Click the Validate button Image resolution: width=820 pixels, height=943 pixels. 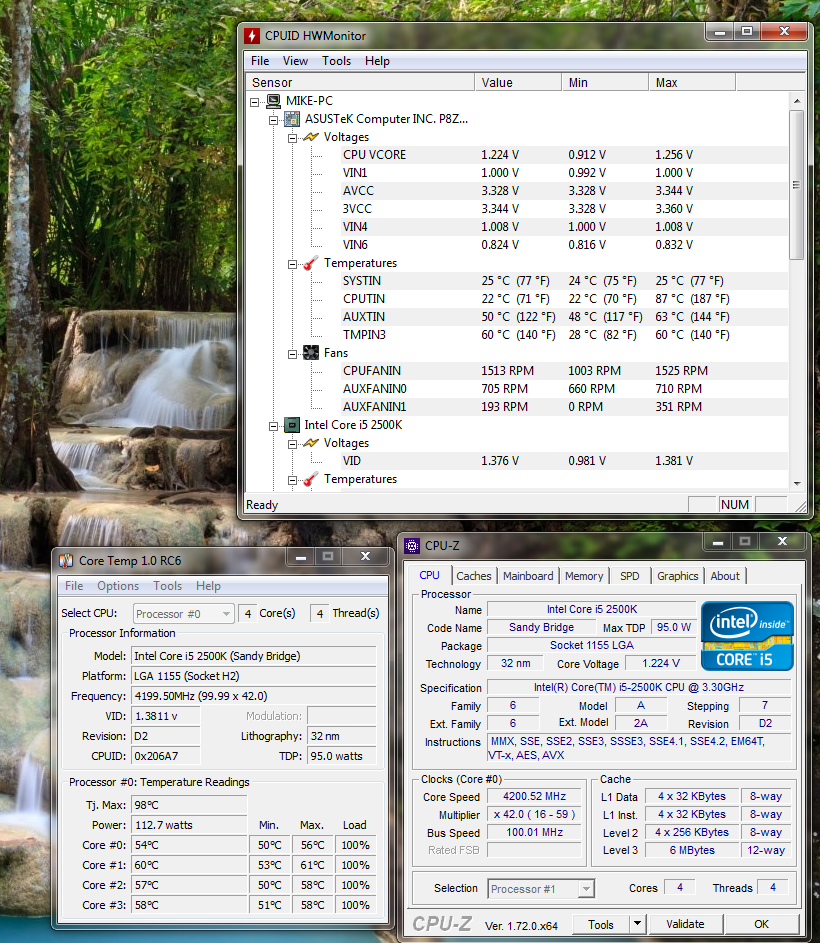tap(685, 924)
